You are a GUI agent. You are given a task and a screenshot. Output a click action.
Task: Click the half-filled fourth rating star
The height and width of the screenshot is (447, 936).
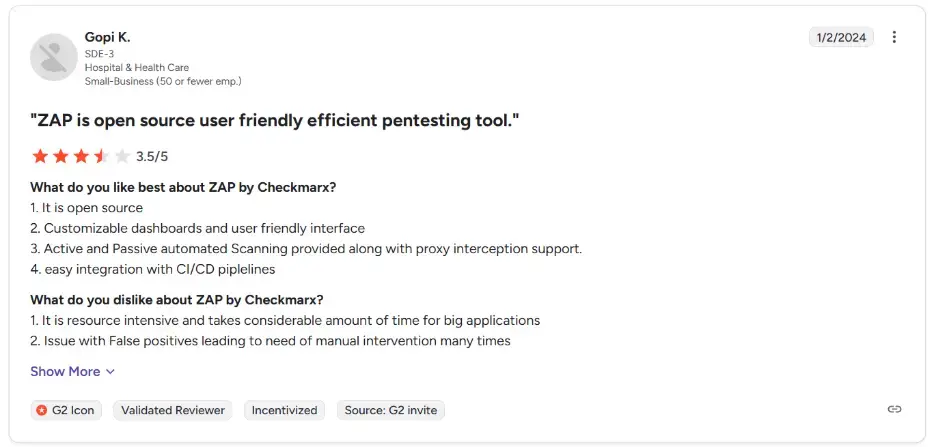tap(101, 156)
